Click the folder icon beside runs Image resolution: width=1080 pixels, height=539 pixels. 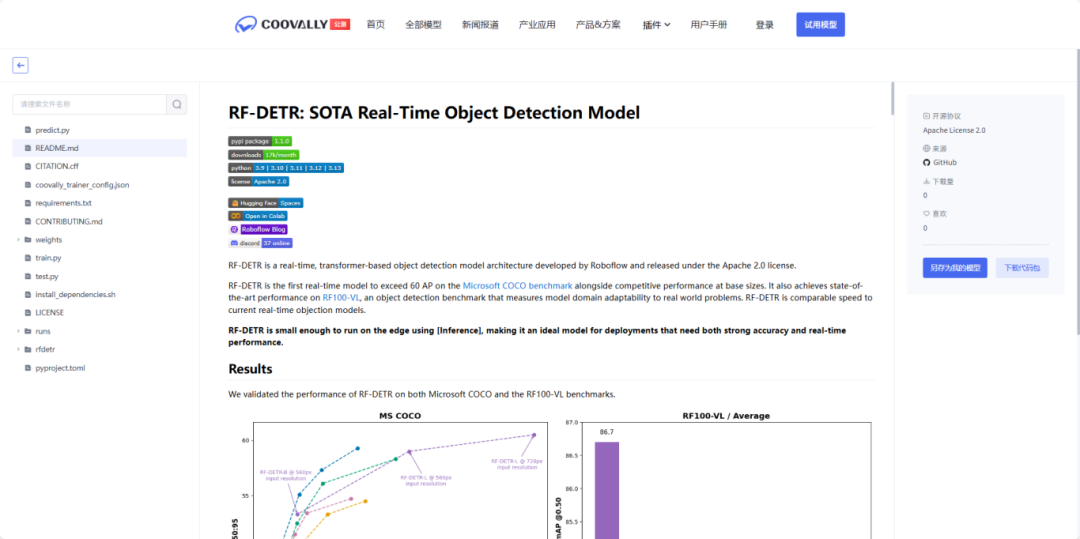[28, 331]
